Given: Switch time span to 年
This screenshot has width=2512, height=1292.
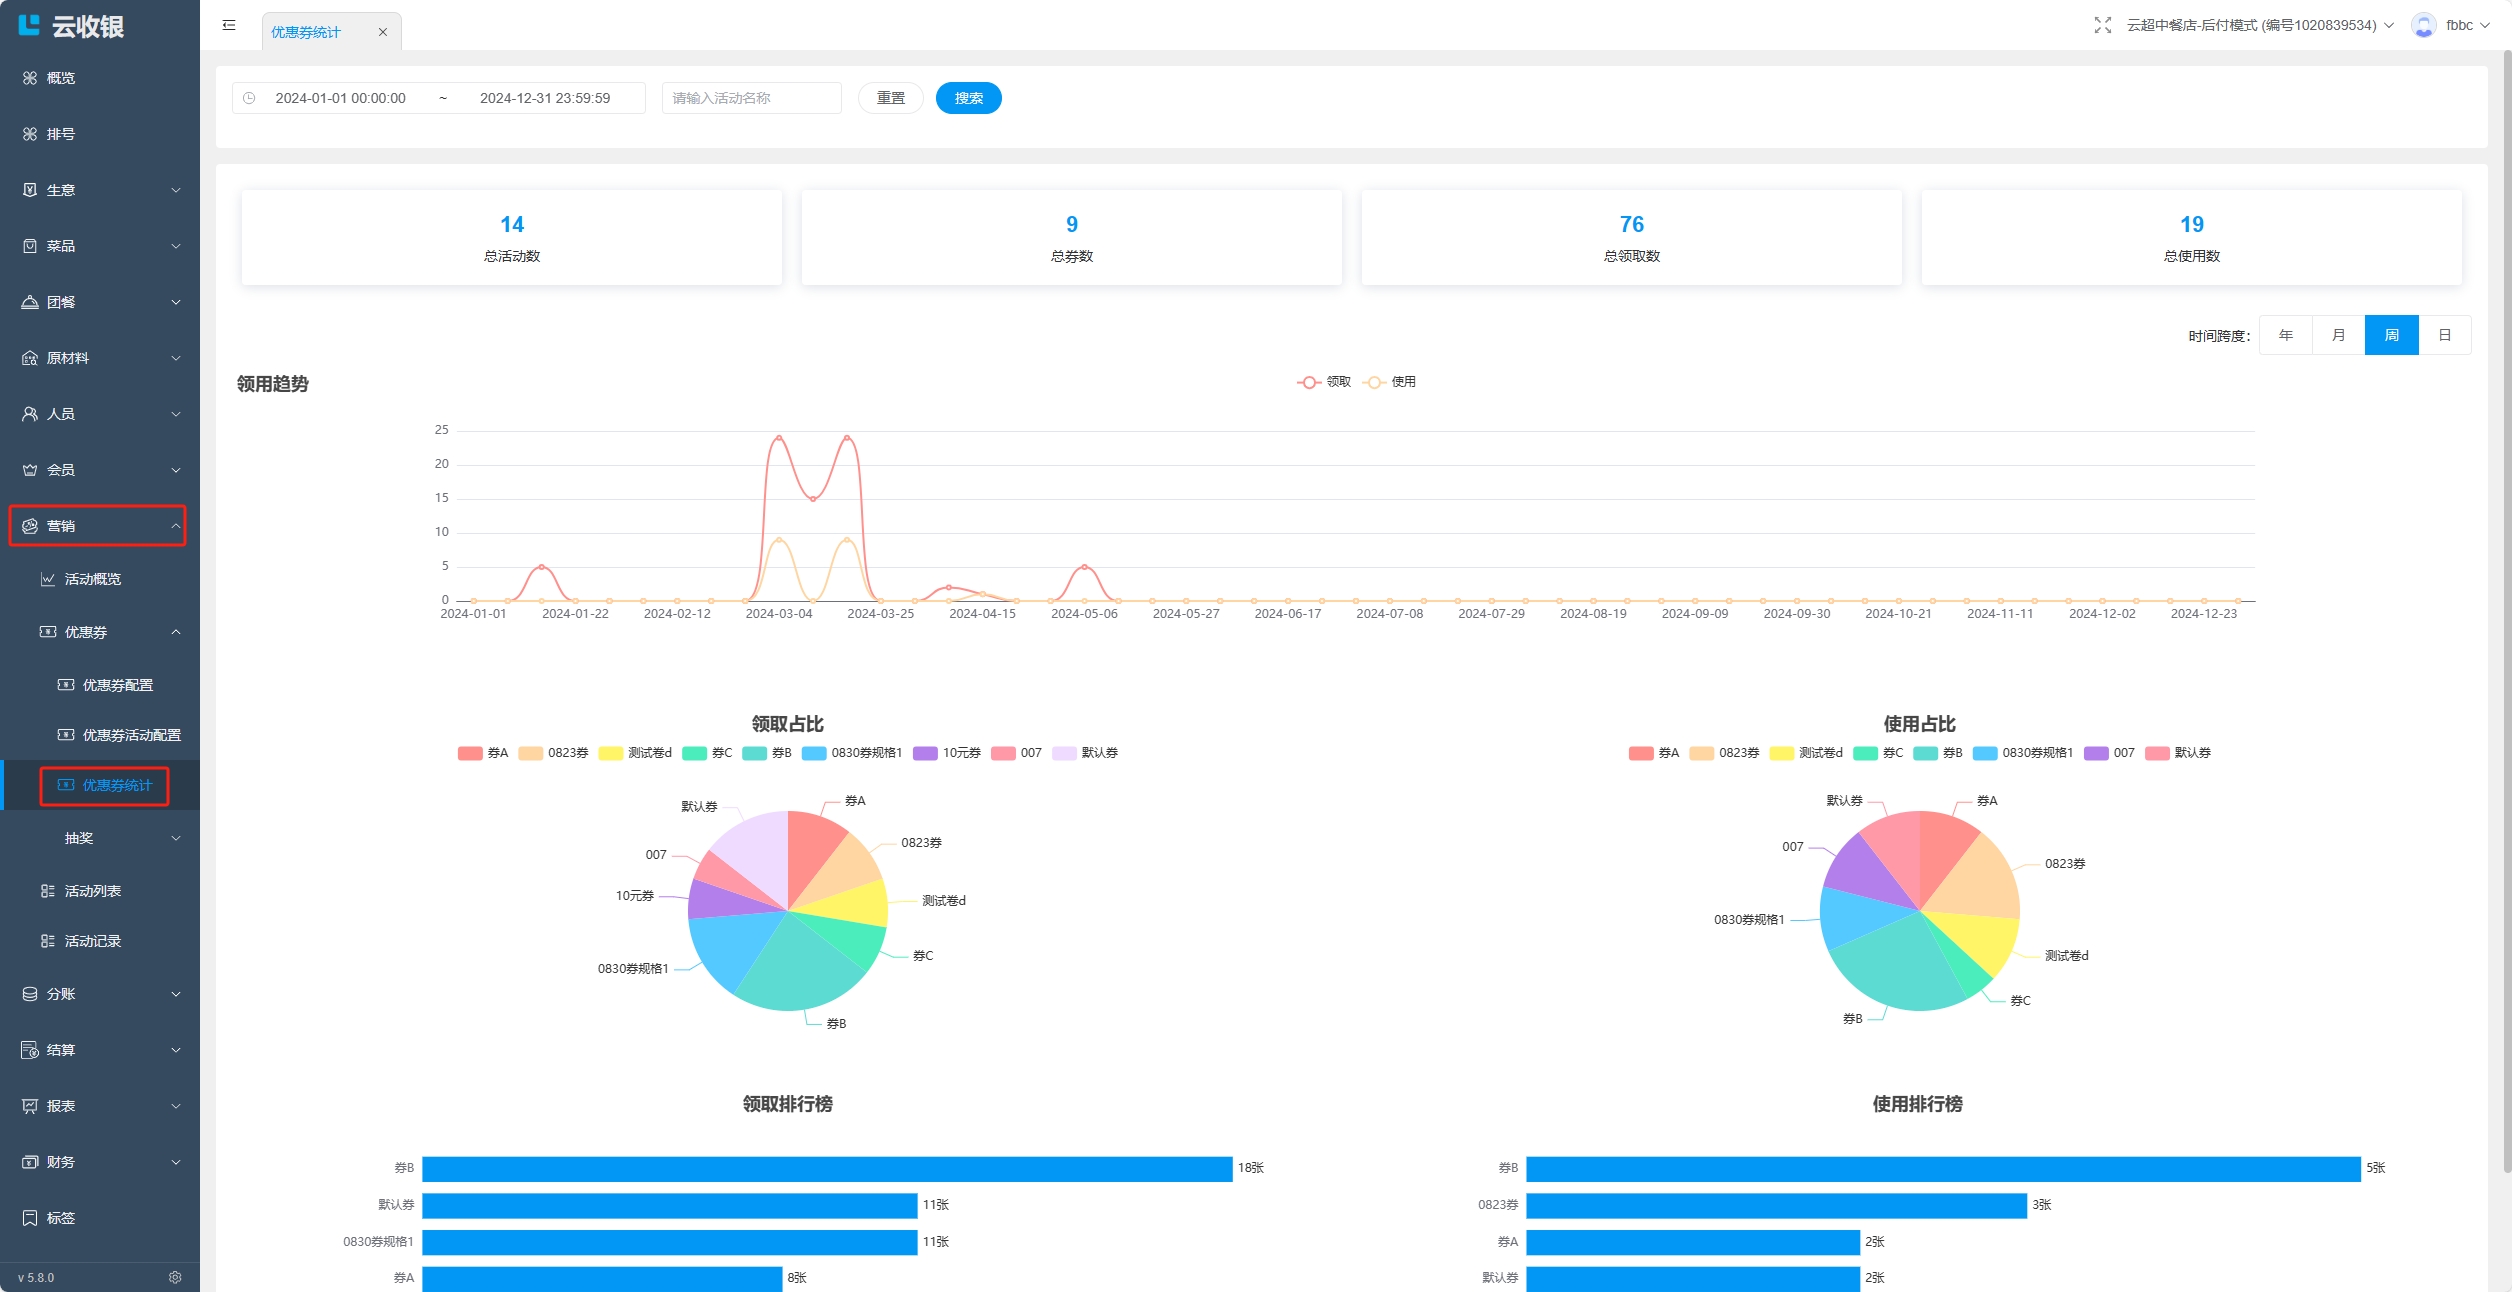Looking at the screenshot, I should click(2285, 335).
